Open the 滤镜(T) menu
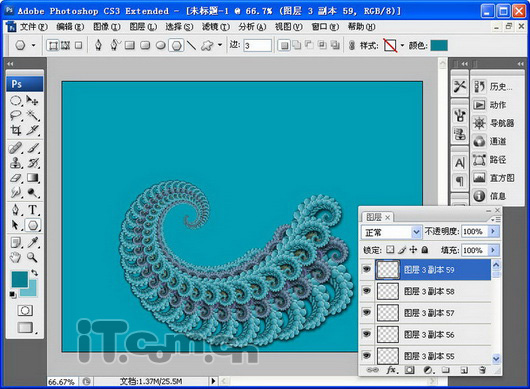530x389 pixels. tap(216, 27)
